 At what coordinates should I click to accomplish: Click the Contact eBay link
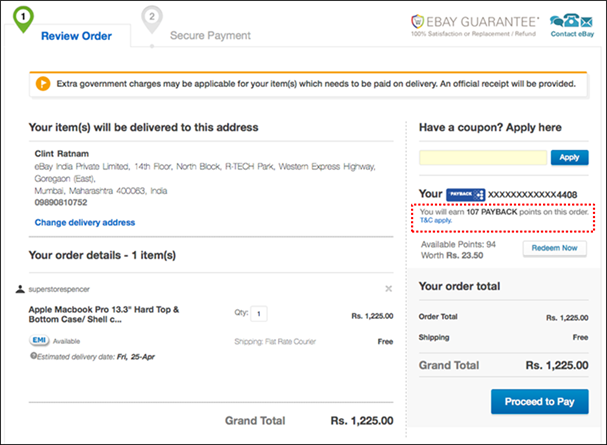[572, 34]
